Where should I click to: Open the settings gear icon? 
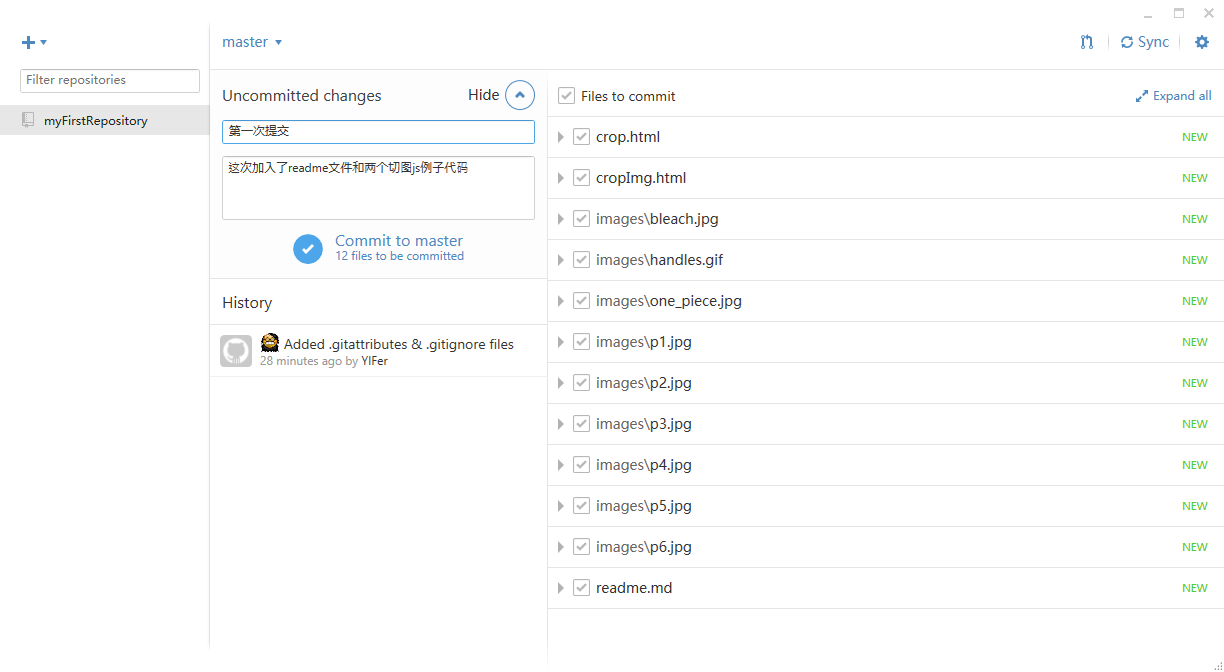point(1202,42)
